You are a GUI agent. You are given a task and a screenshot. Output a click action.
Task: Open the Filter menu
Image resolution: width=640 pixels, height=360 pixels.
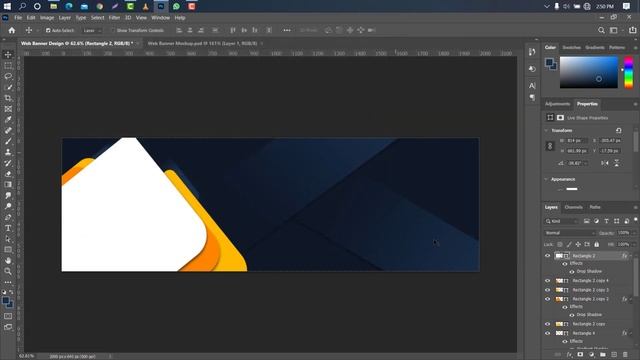pos(114,18)
